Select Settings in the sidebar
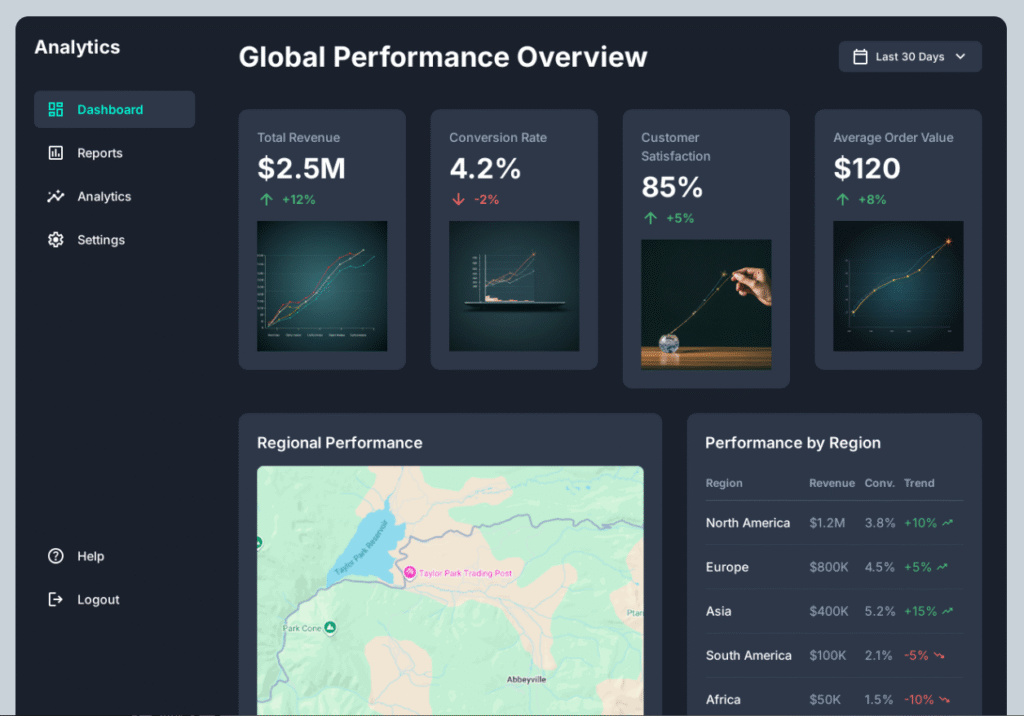The width and height of the screenshot is (1024, 716). (x=101, y=240)
